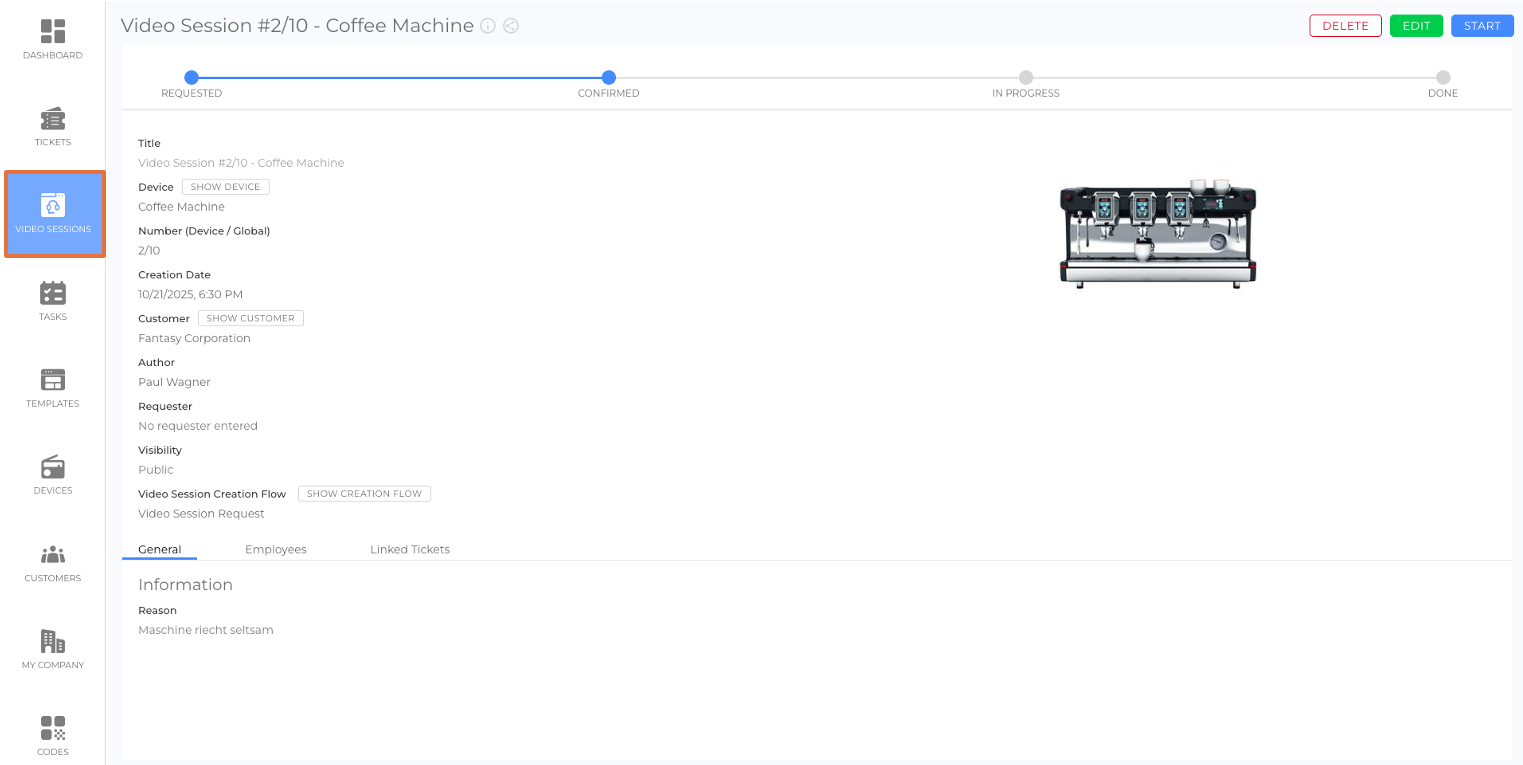Go to Tickets in the sidebar
The image size is (1523, 765).
click(x=53, y=119)
